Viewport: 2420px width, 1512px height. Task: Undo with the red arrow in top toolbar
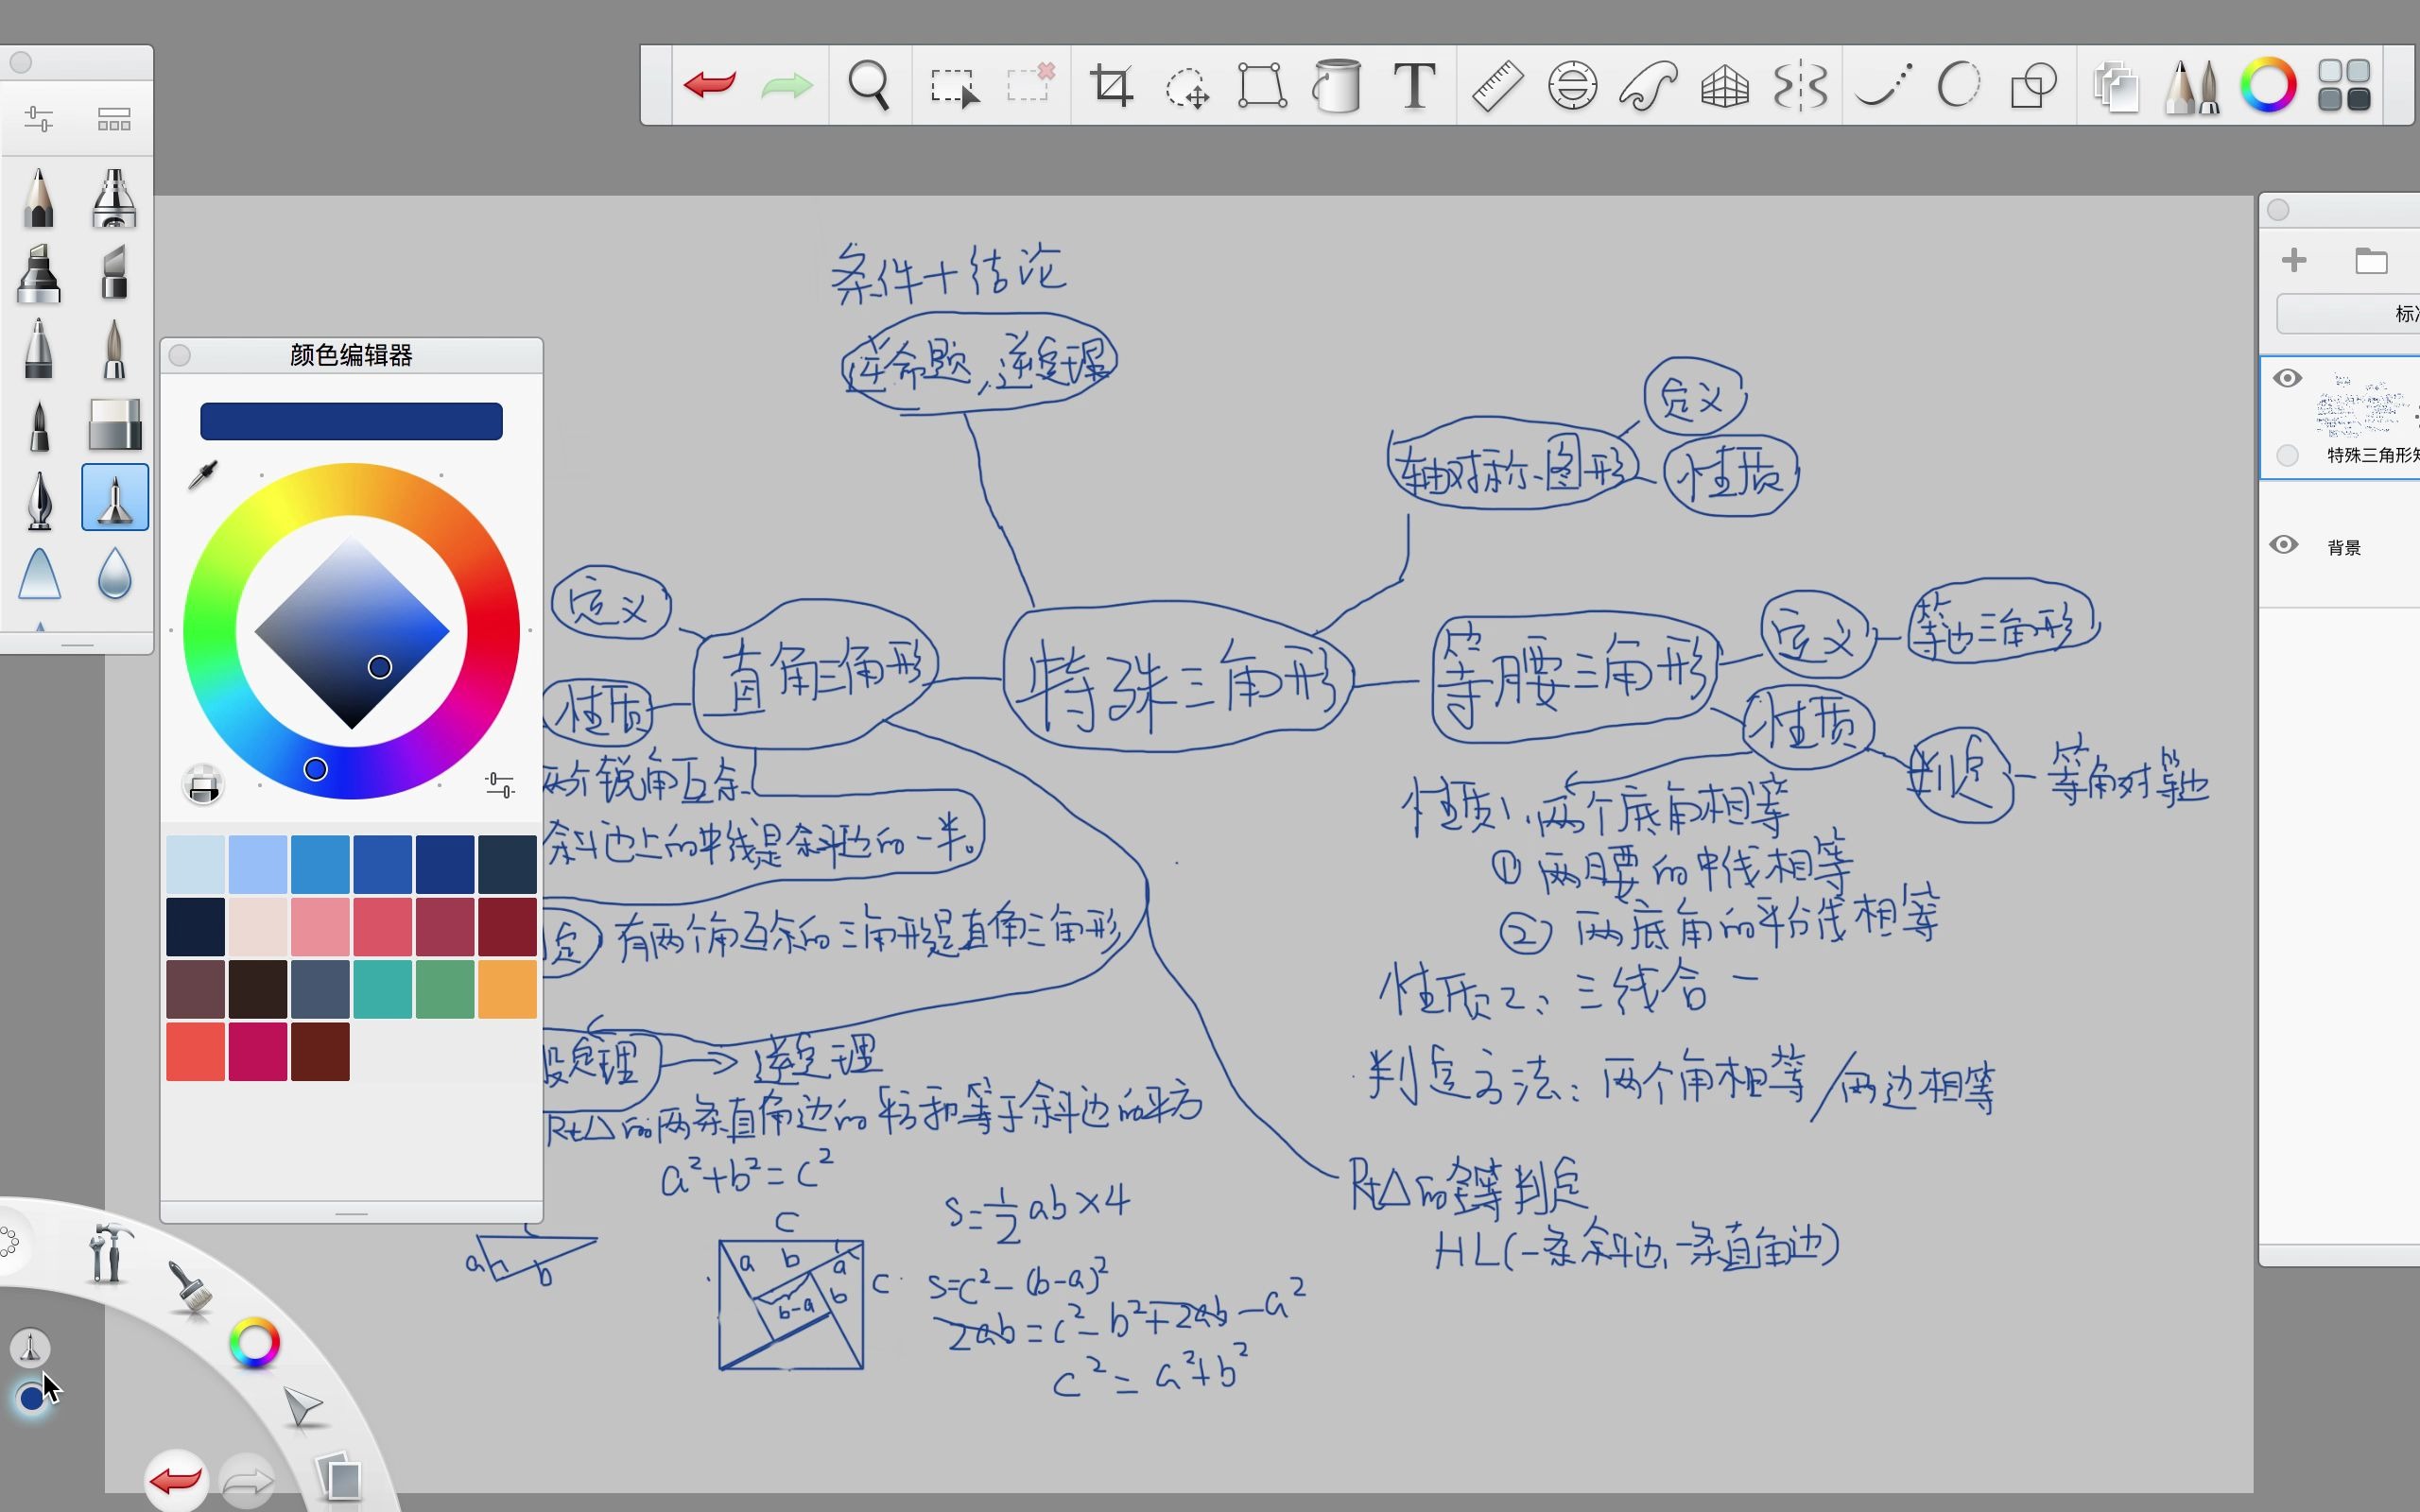pos(710,85)
